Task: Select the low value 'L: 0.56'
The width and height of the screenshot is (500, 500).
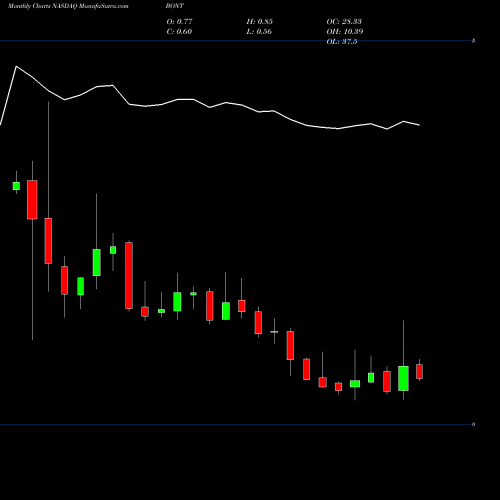Action: pyautogui.click(x=259, y=32)
